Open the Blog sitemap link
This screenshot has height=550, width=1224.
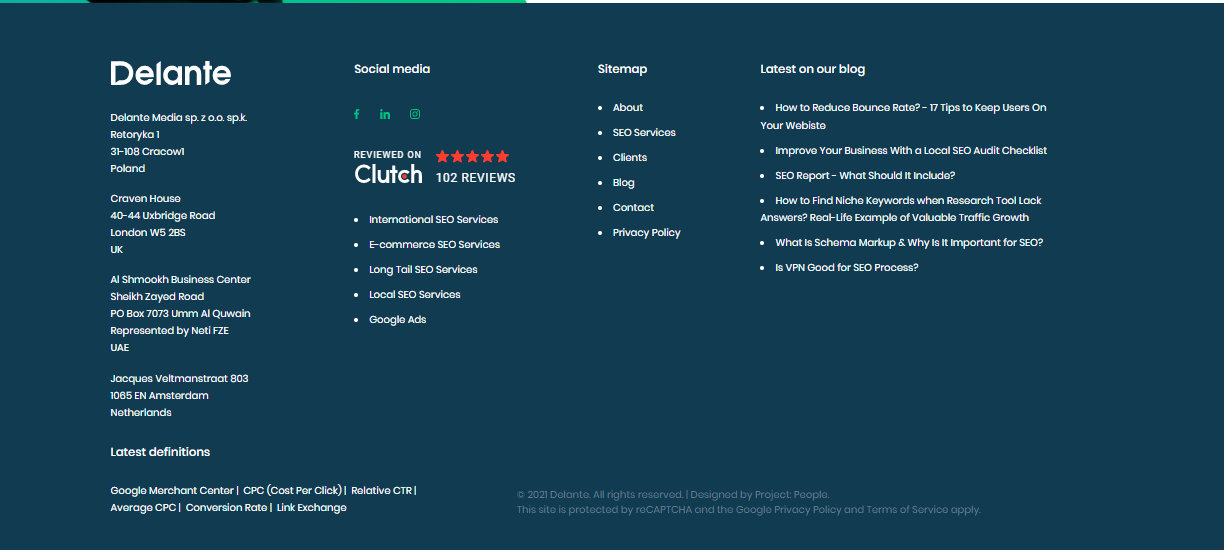pos(624,183)
